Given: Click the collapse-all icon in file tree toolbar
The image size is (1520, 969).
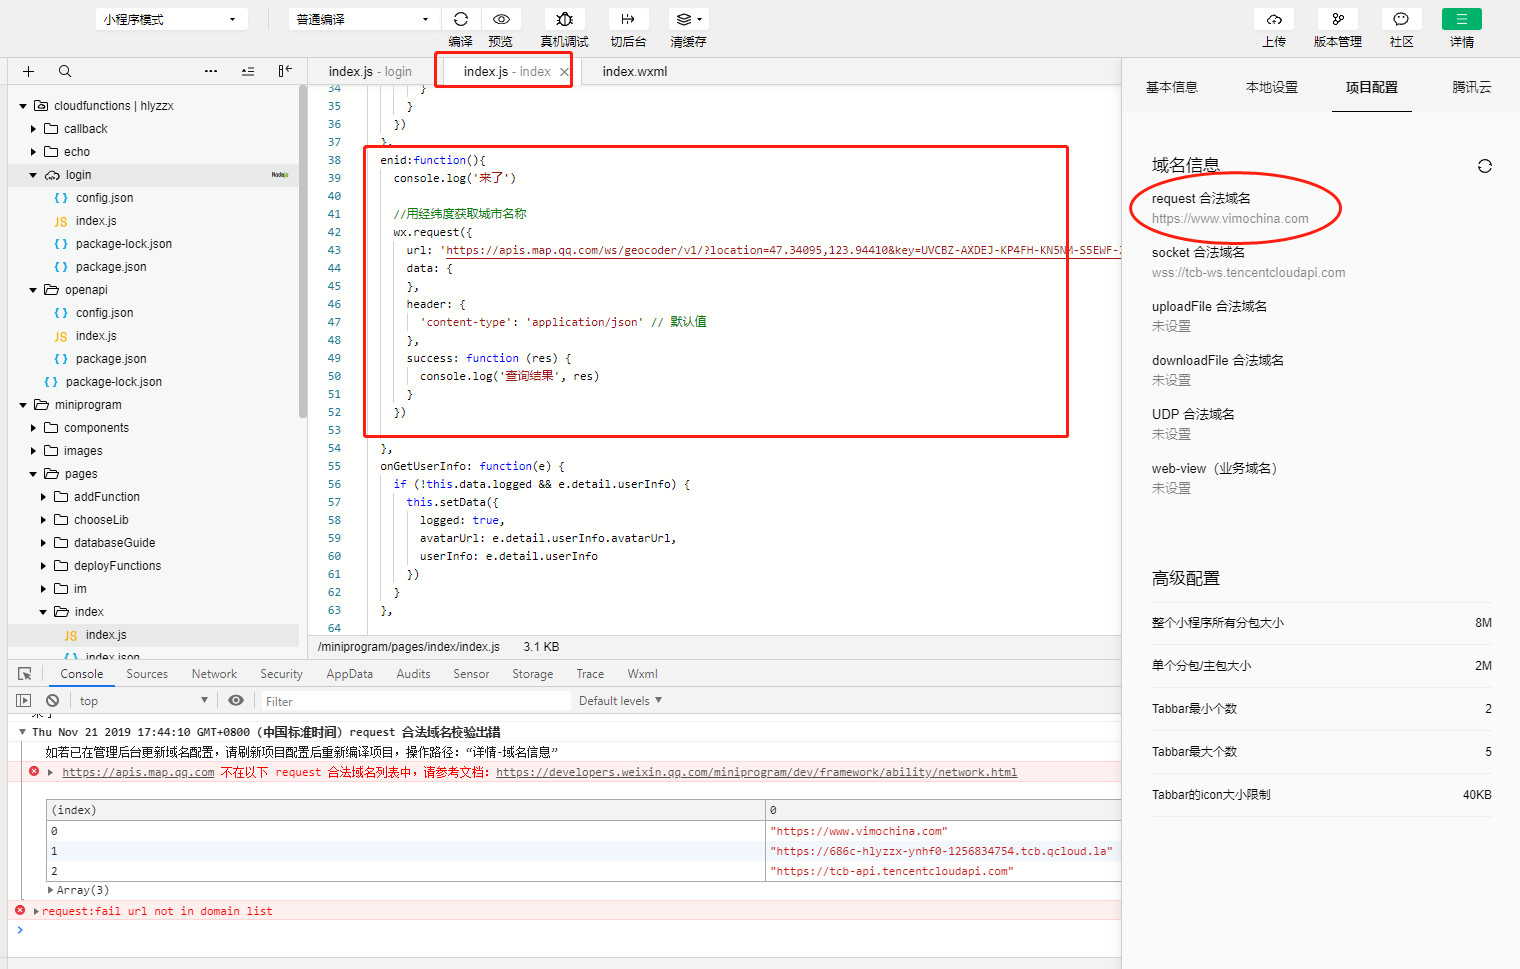Looking at the screenshot, I should (248, 71).
